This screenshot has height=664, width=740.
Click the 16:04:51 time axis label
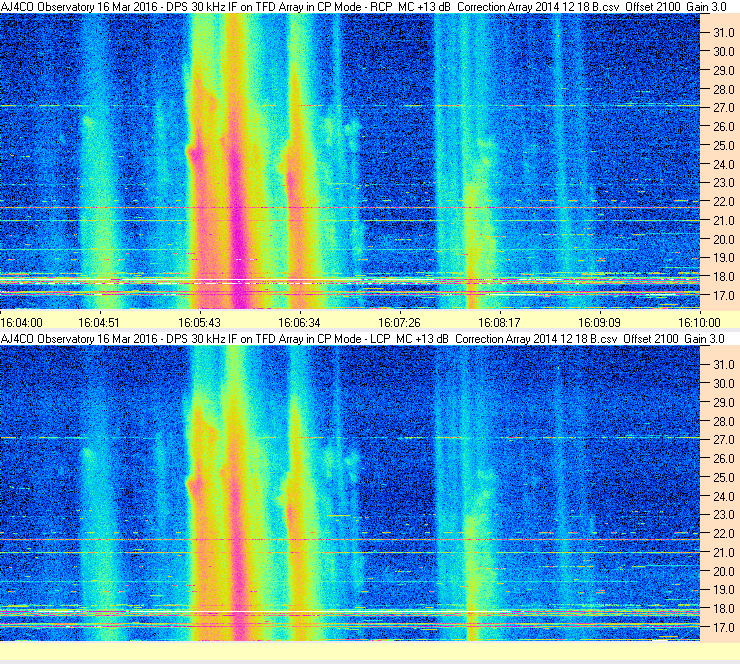click(99, 323)
